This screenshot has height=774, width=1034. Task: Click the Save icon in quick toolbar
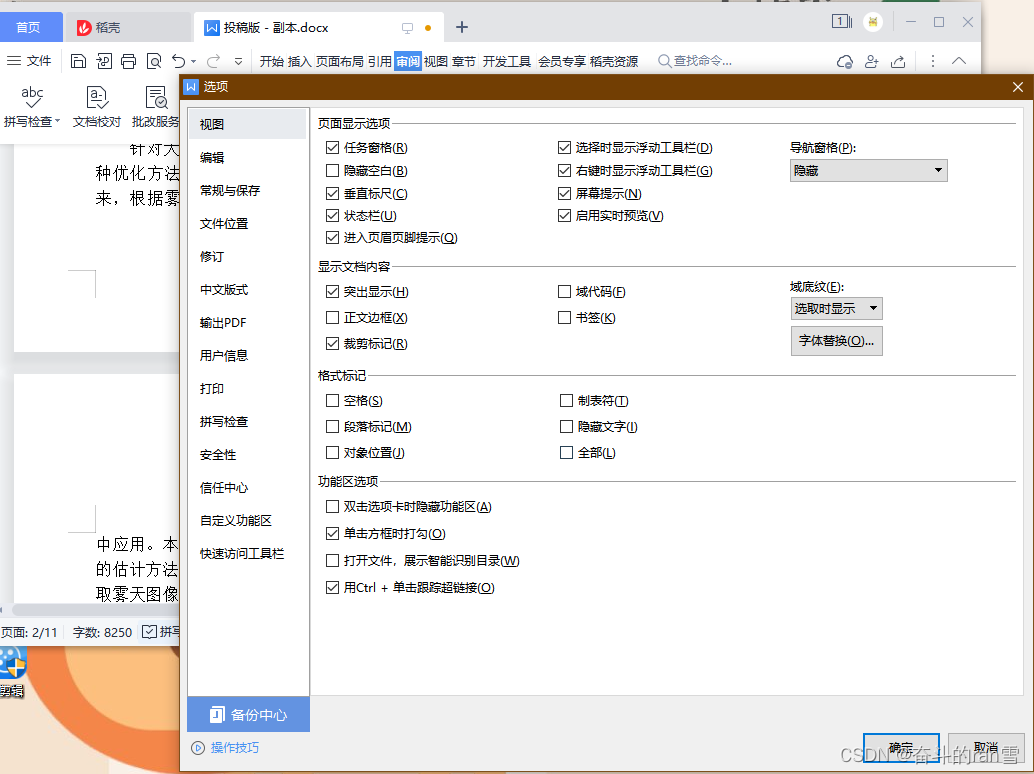78,61
